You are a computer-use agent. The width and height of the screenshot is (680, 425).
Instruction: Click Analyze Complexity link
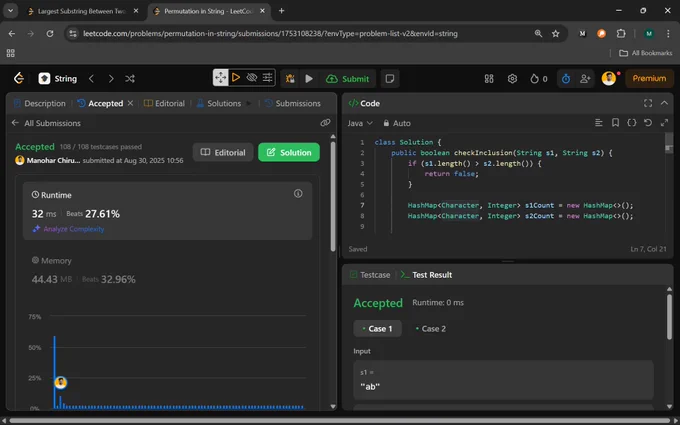[69, 229]
